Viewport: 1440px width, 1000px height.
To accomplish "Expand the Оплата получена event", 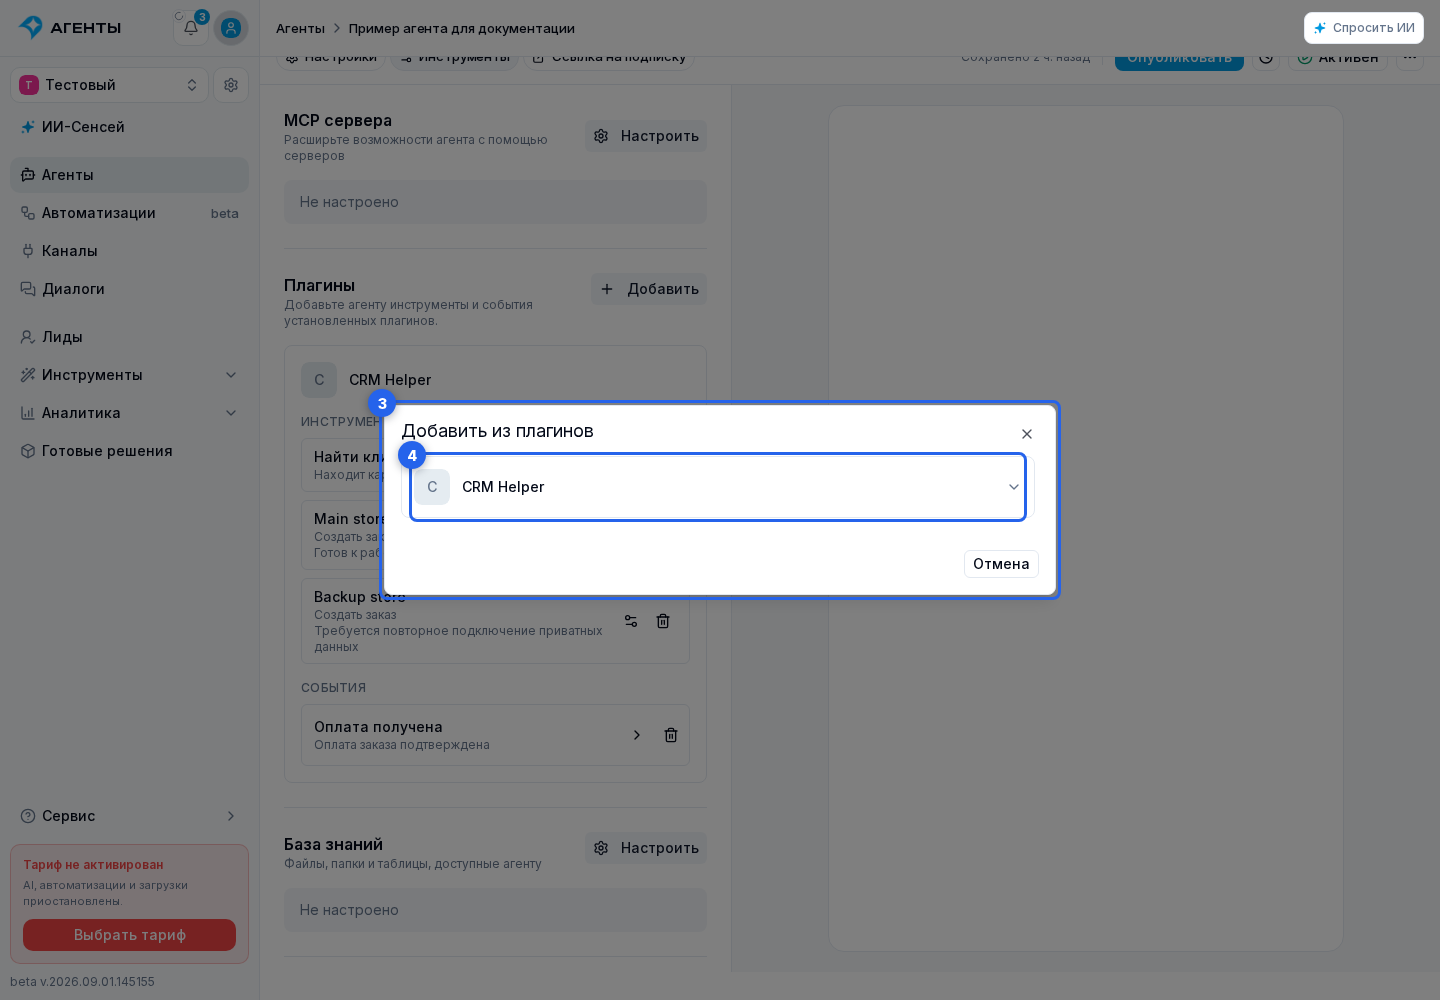I will [637, 735].
